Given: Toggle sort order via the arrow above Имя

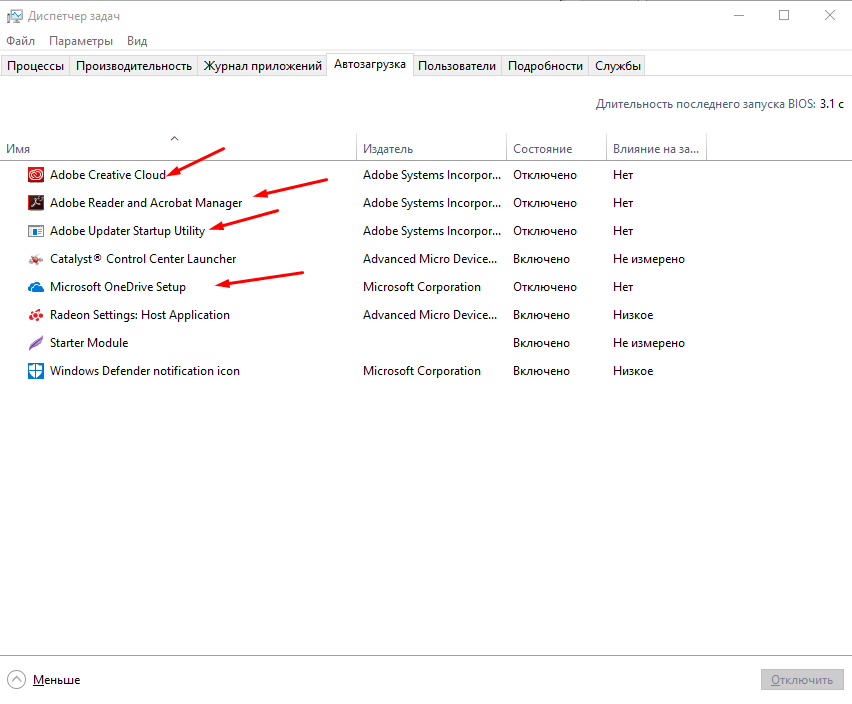Looking at the screenshot, I should [x=174, y=139].
